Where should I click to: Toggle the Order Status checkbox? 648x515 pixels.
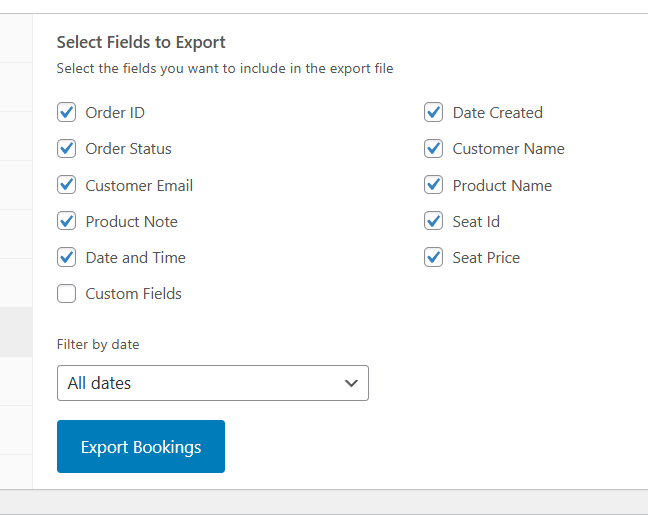click(67, 149)
